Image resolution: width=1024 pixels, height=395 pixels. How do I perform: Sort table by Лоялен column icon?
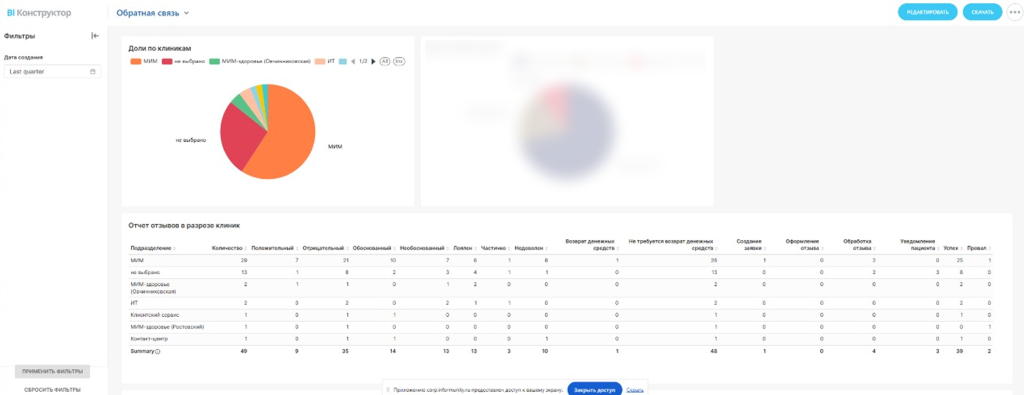(x=475, y=249)
